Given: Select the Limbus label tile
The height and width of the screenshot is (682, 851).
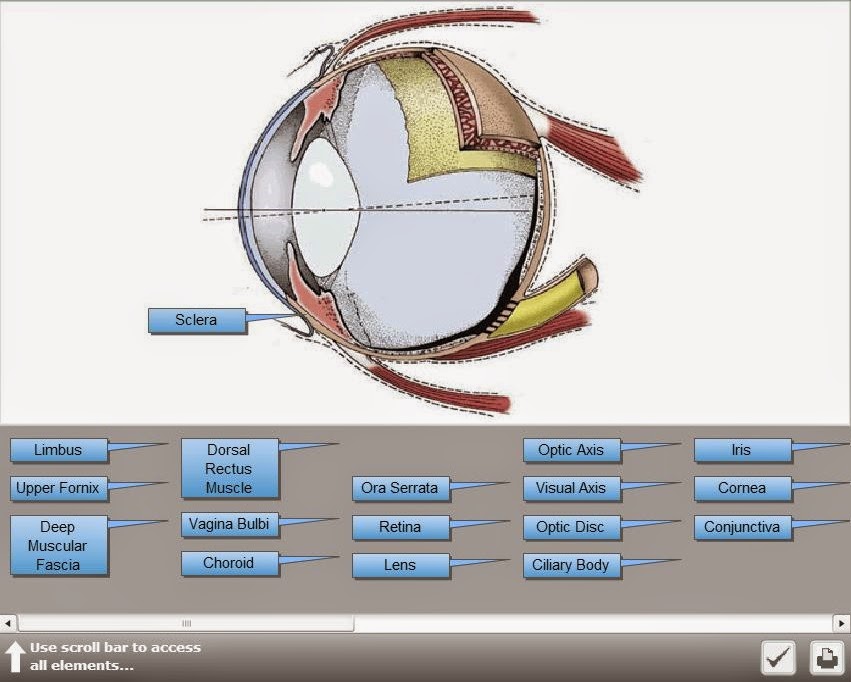Looking at the screenshot, I should pyautogui.click(x=57, y=450).
